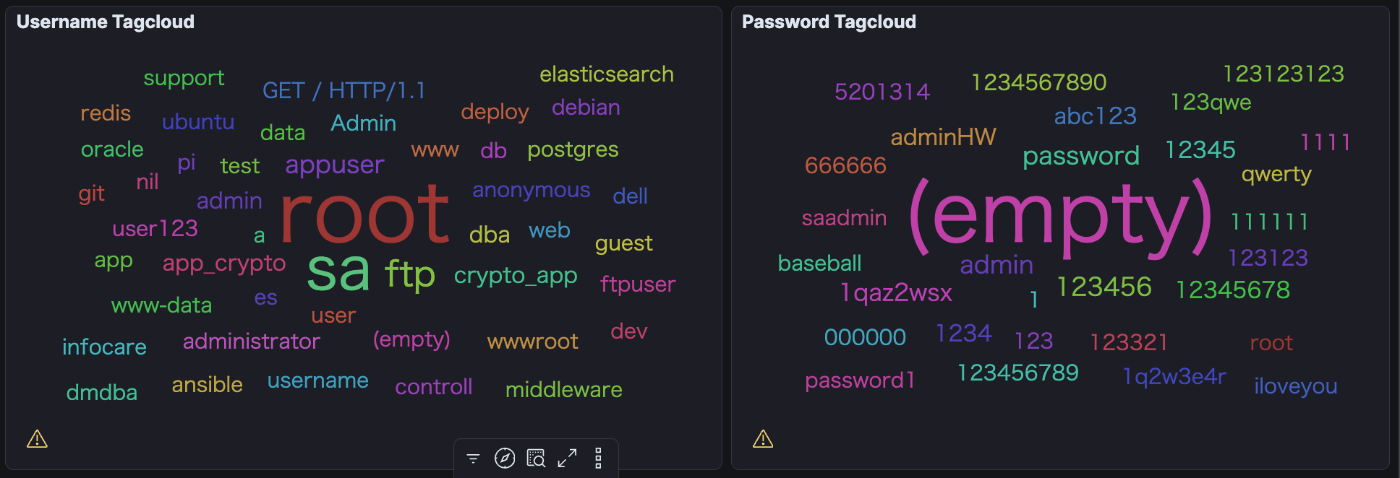The height and width of the screenshot is (478, 1400).
Task: Maximize panel with the expand arrows icon
Action: [x=567, y=459]
